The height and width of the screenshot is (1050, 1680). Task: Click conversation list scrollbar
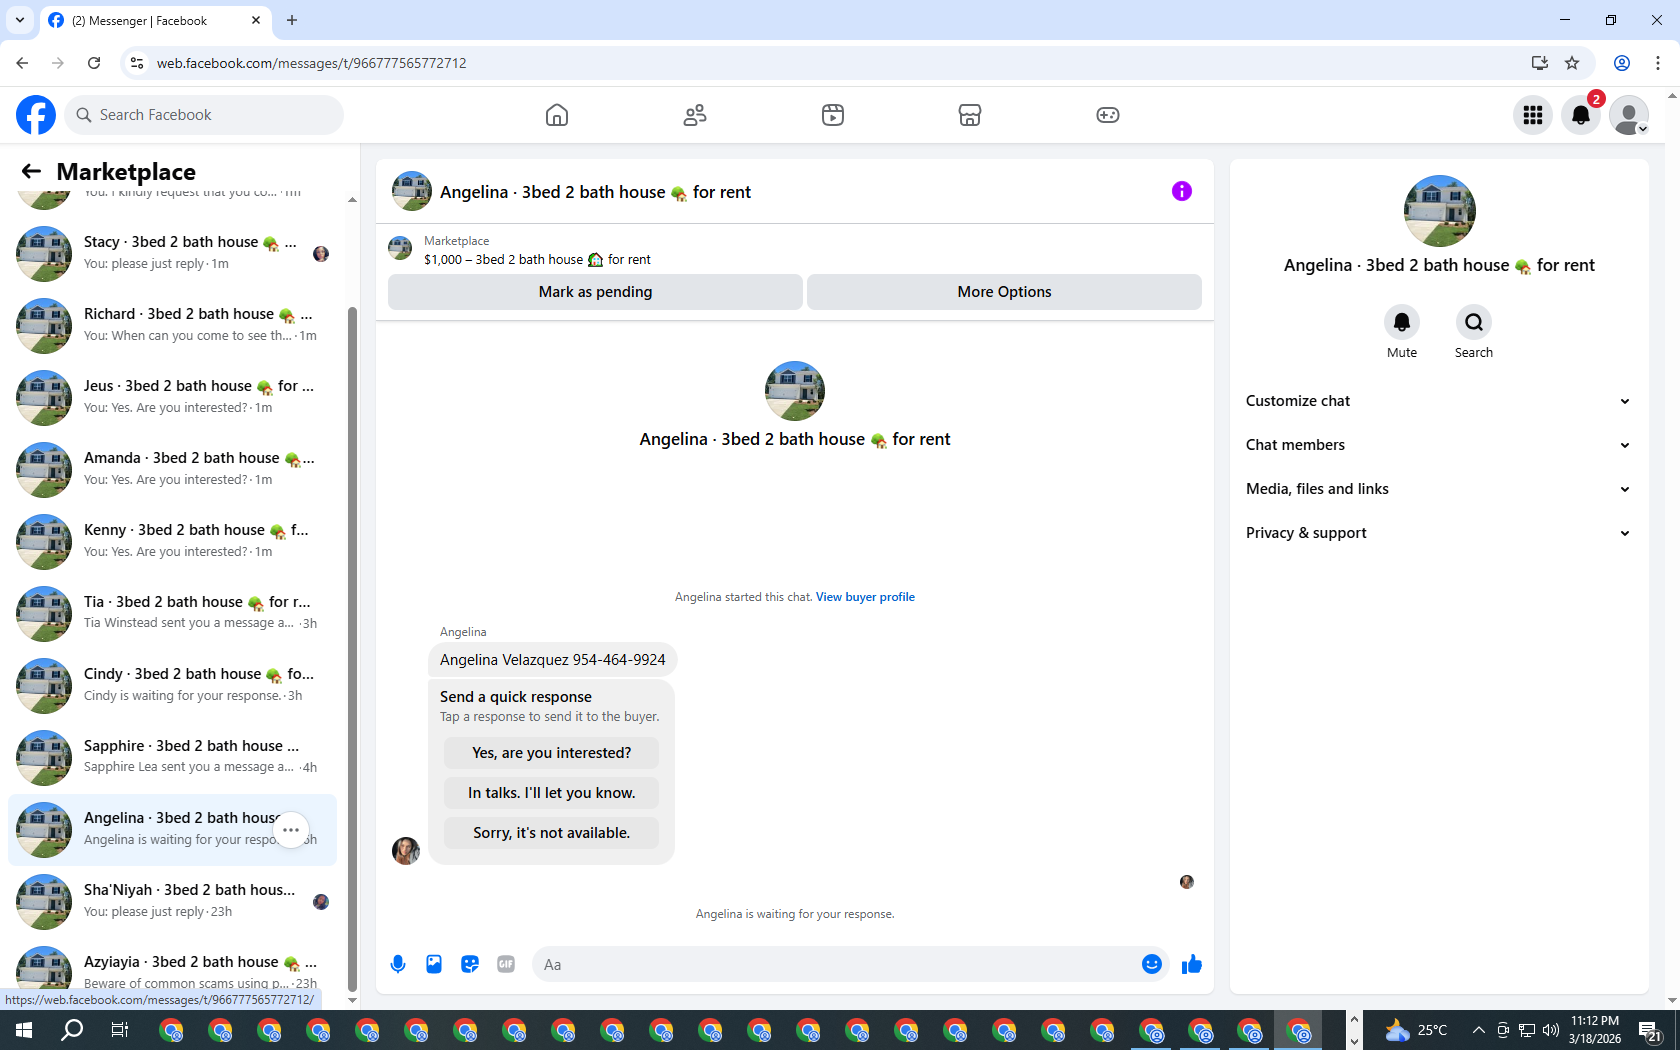[x=352, y=648]
